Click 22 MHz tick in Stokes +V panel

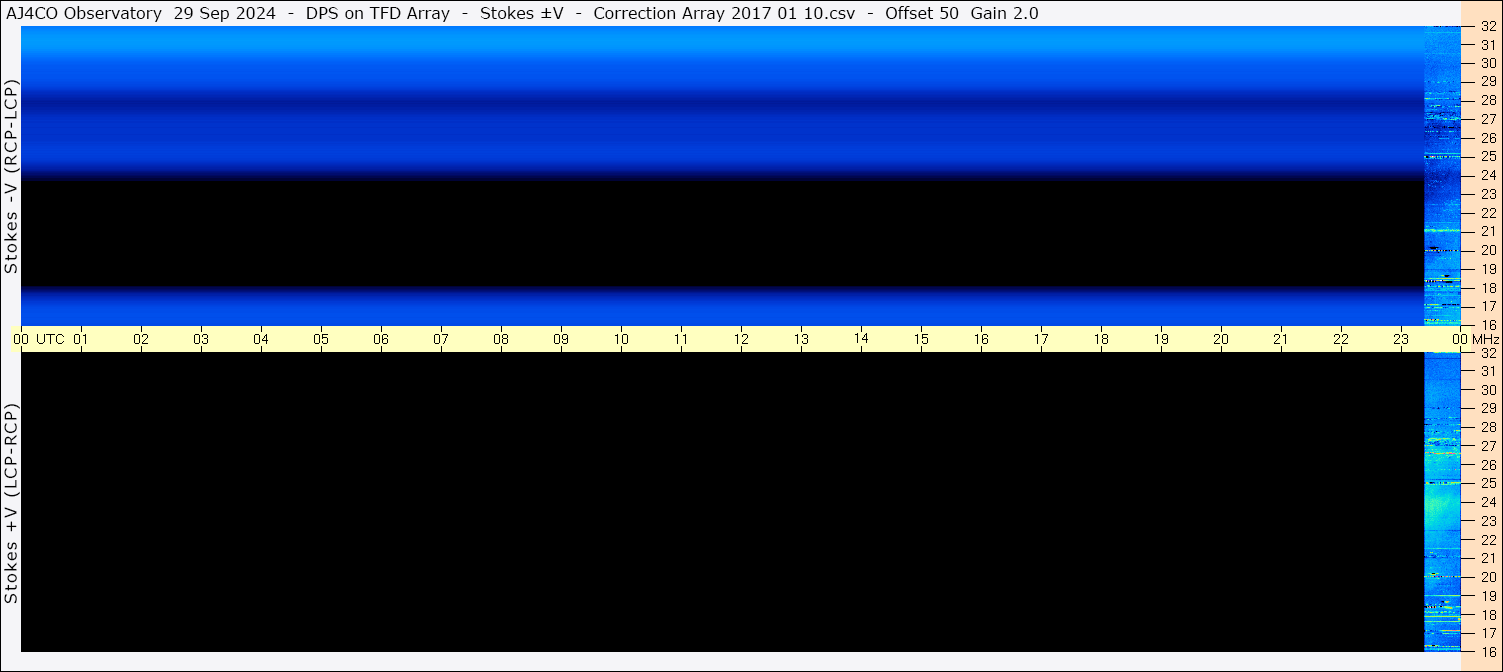click(1488, 540)
